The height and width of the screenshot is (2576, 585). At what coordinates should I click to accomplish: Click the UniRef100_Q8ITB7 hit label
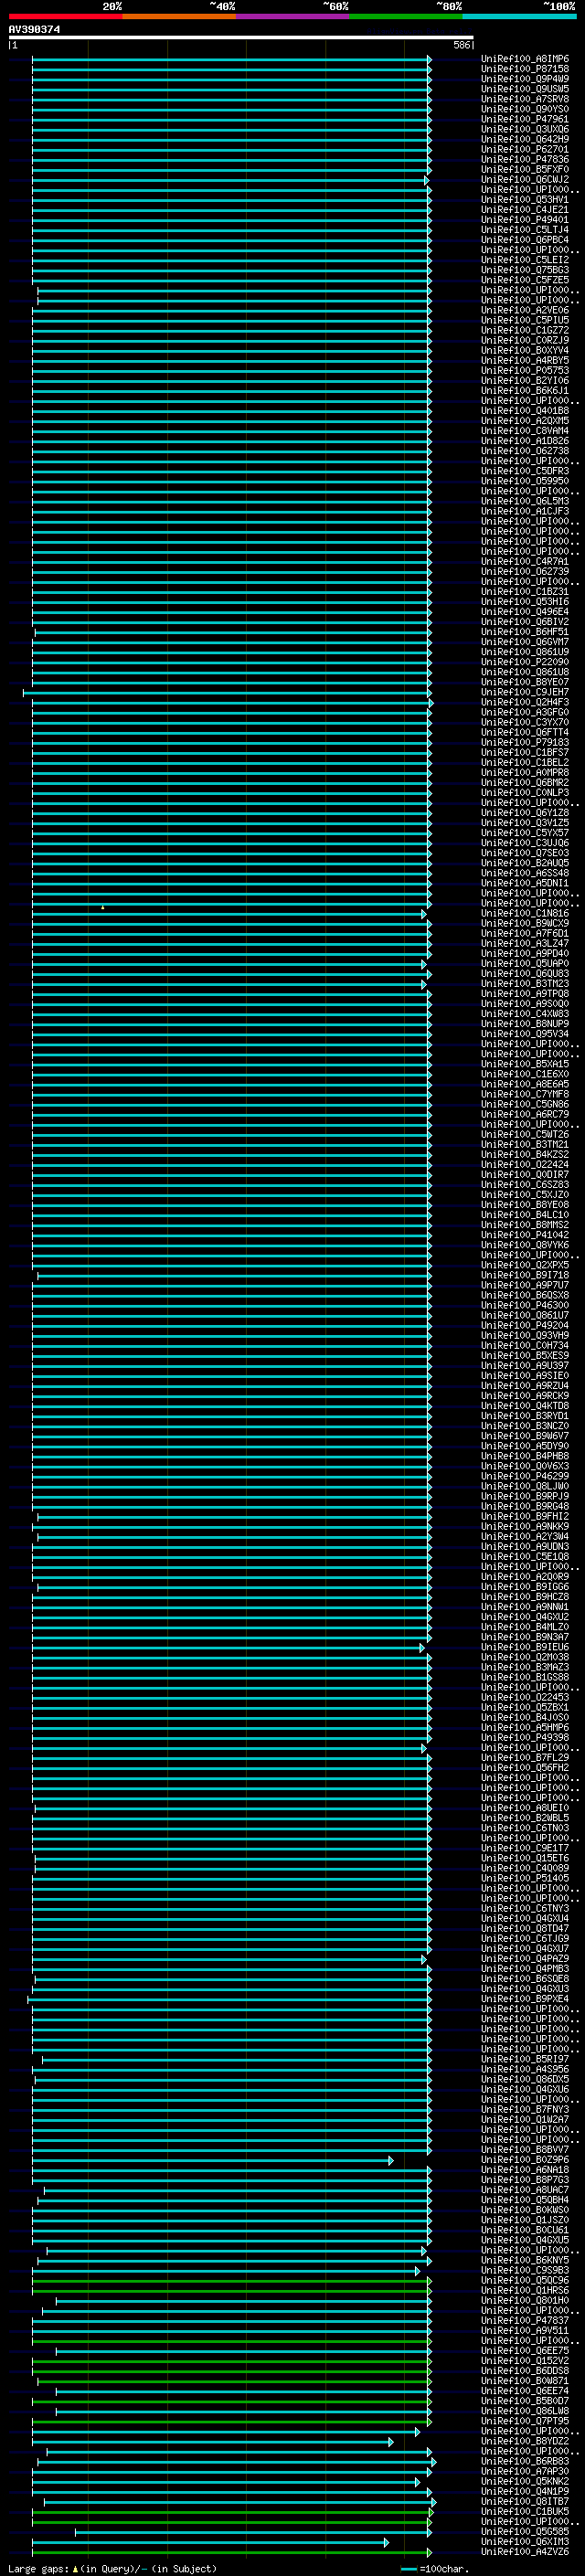point(525,2501)
